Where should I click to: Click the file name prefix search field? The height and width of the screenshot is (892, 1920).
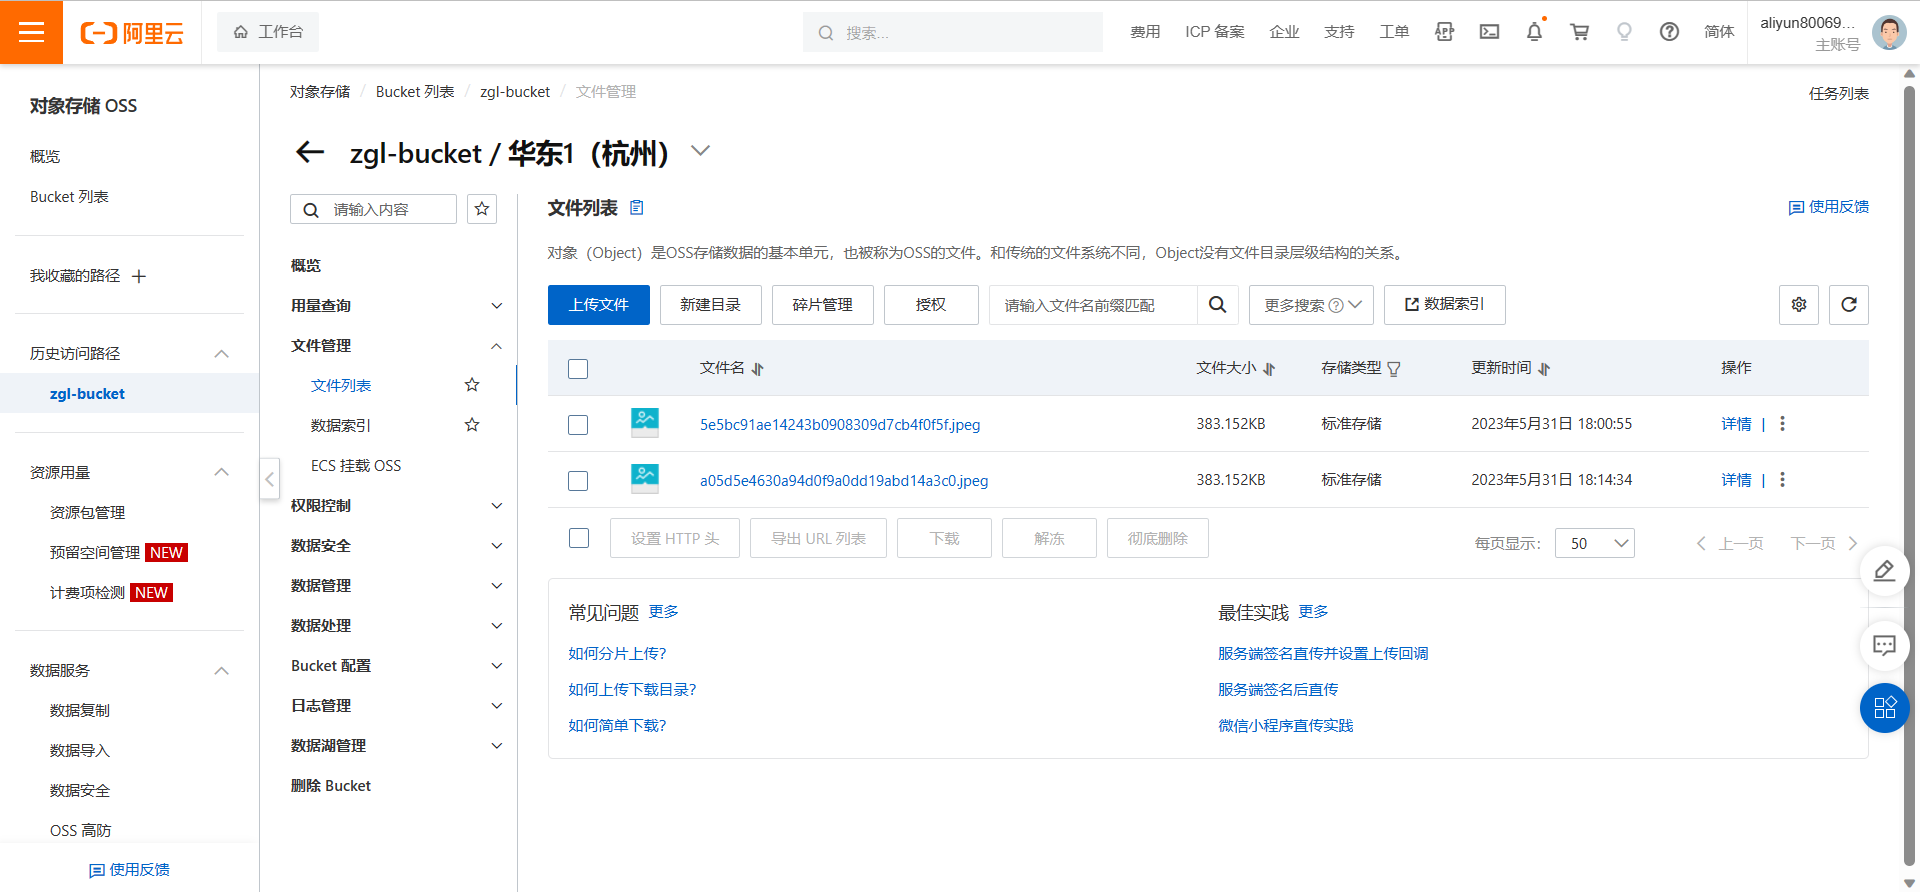(x=1092, y=305)
